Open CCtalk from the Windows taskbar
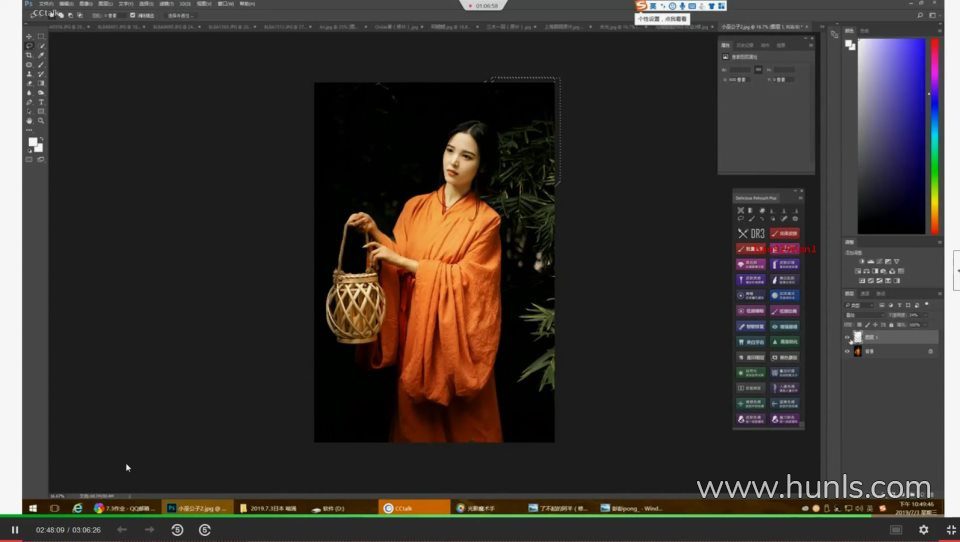This screenshot has width=960, height=542. [404, 508]
